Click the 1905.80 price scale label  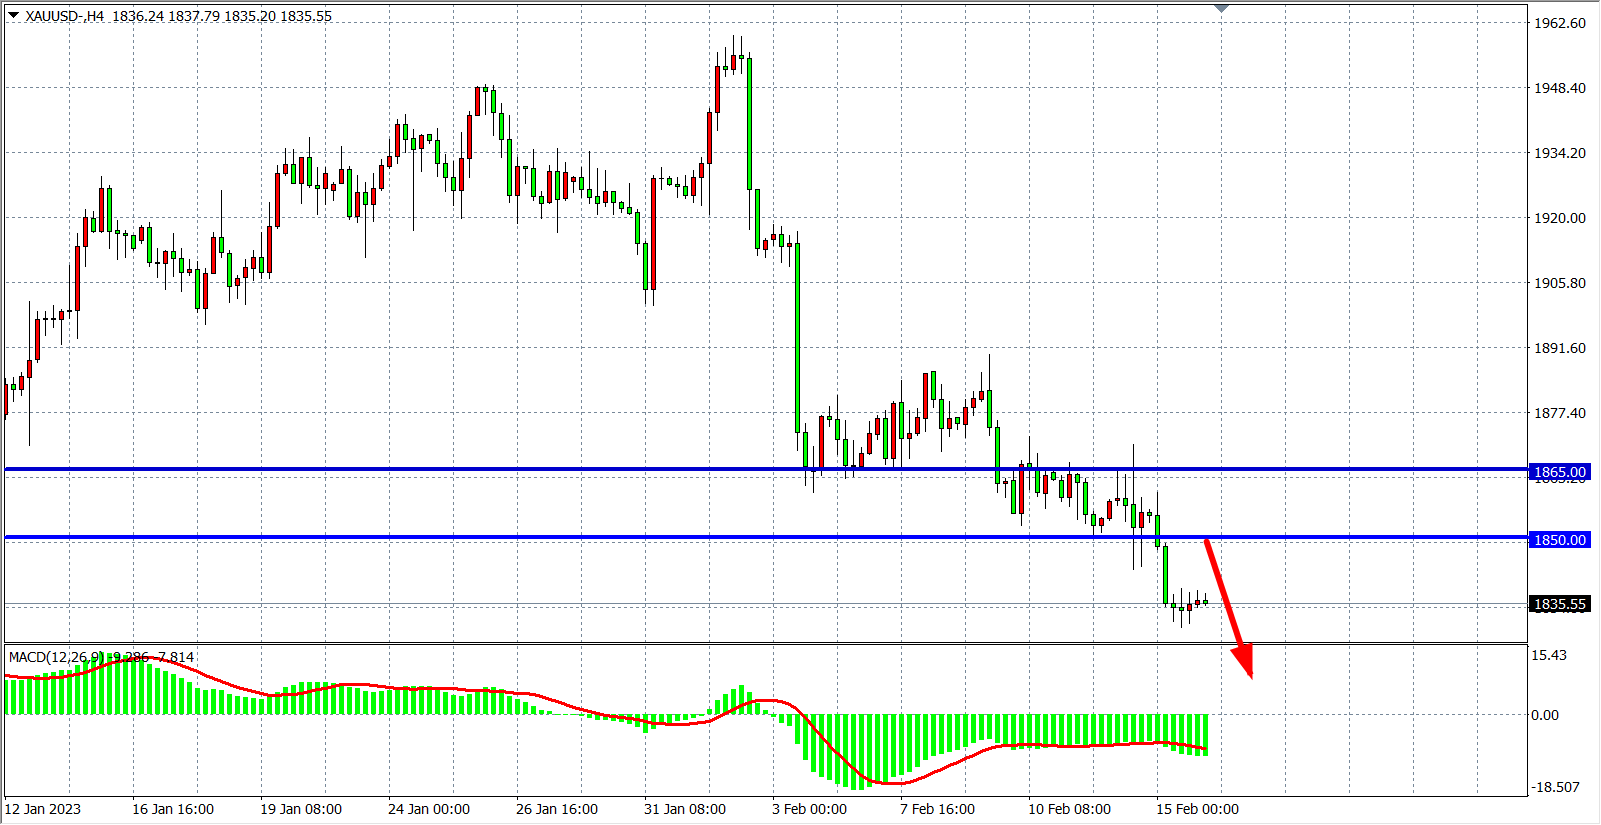pyautogui.click(x=1559, y=283)
